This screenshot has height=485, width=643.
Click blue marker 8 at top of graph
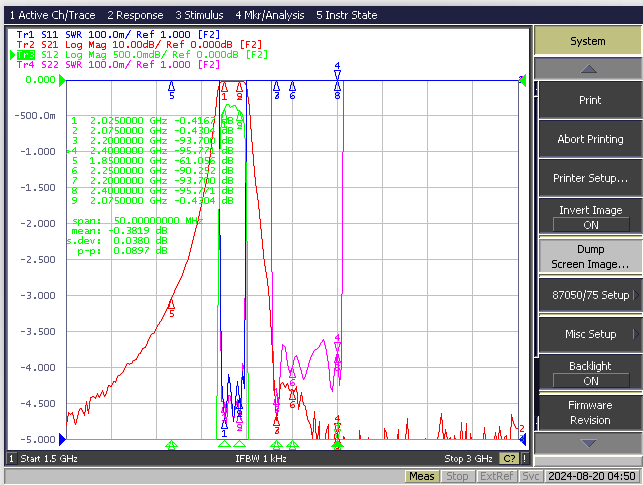337,91
